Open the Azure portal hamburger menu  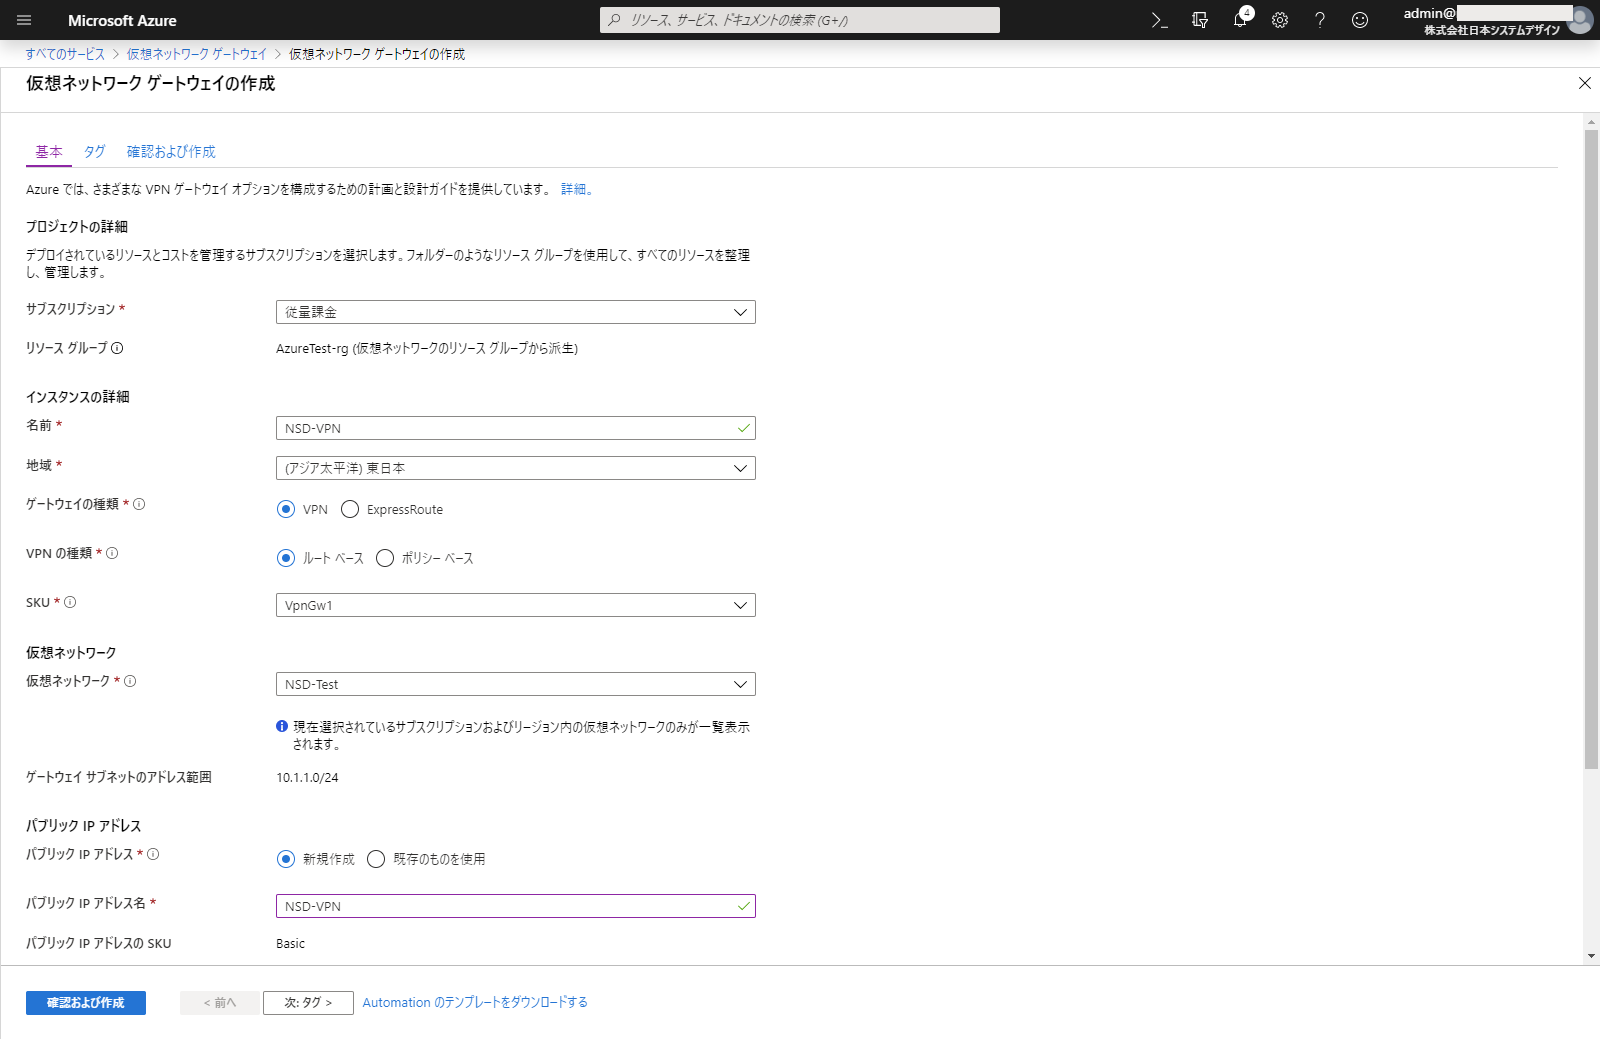point(24,20)
